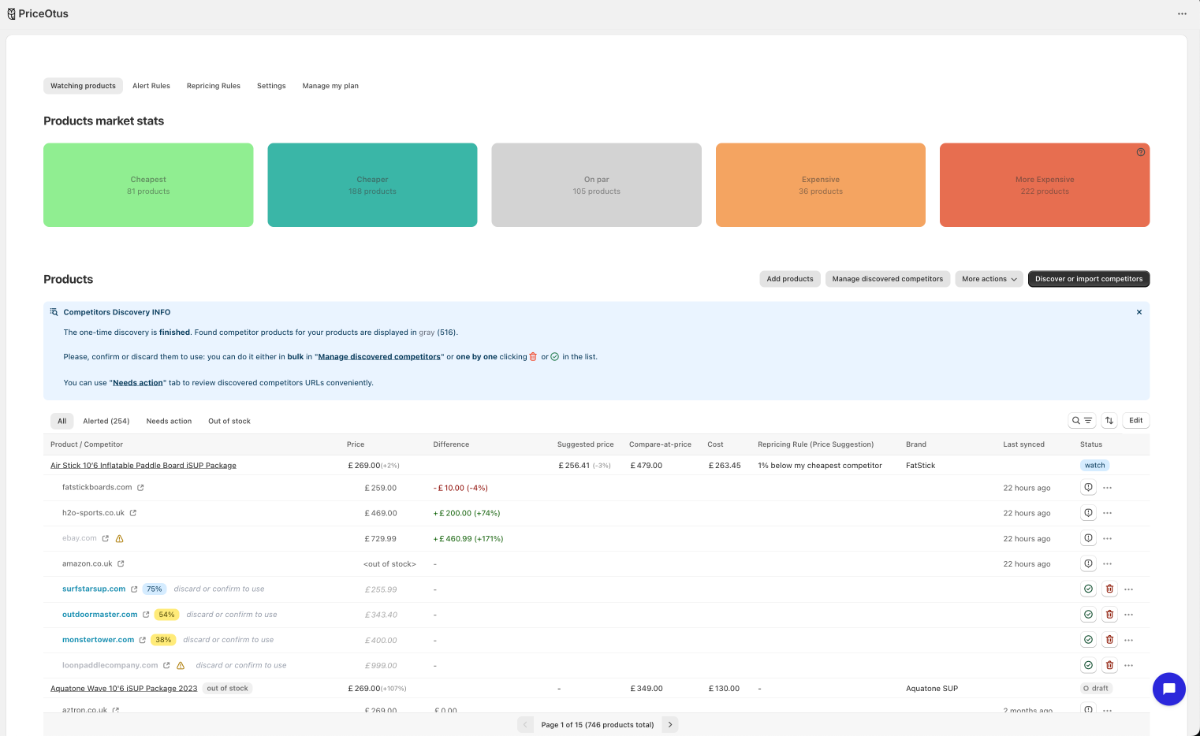Click the sort order arrows icon
The image size is (1200, 736).
[x=1108, y=421]
